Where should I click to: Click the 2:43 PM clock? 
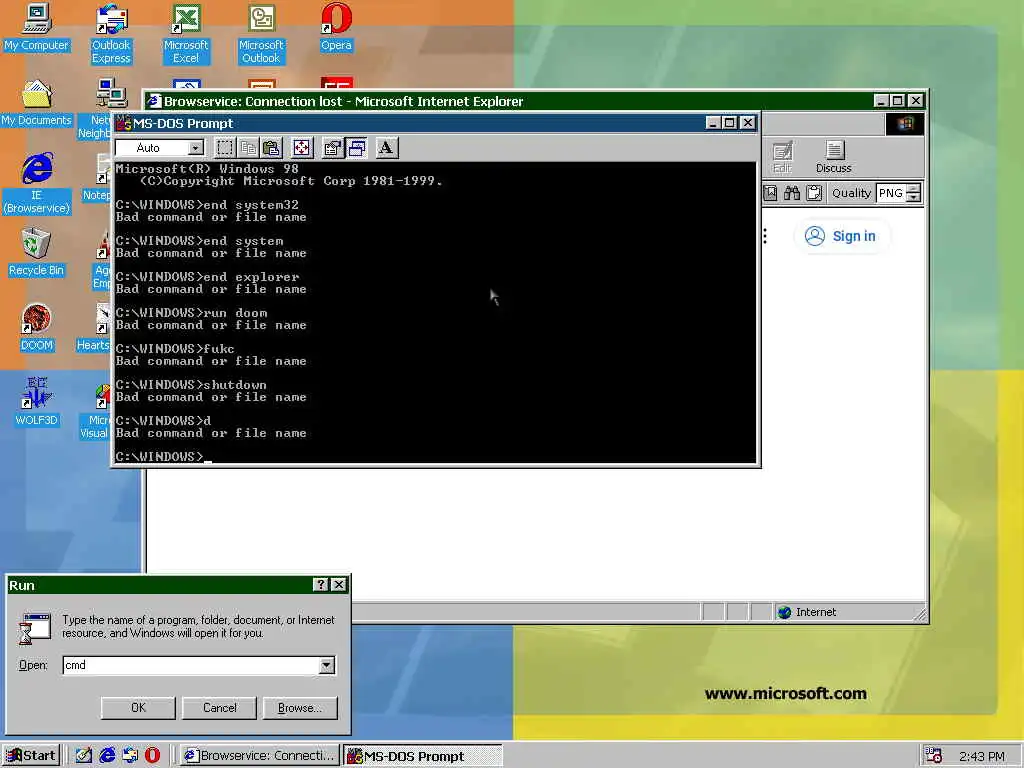[982, 756]
